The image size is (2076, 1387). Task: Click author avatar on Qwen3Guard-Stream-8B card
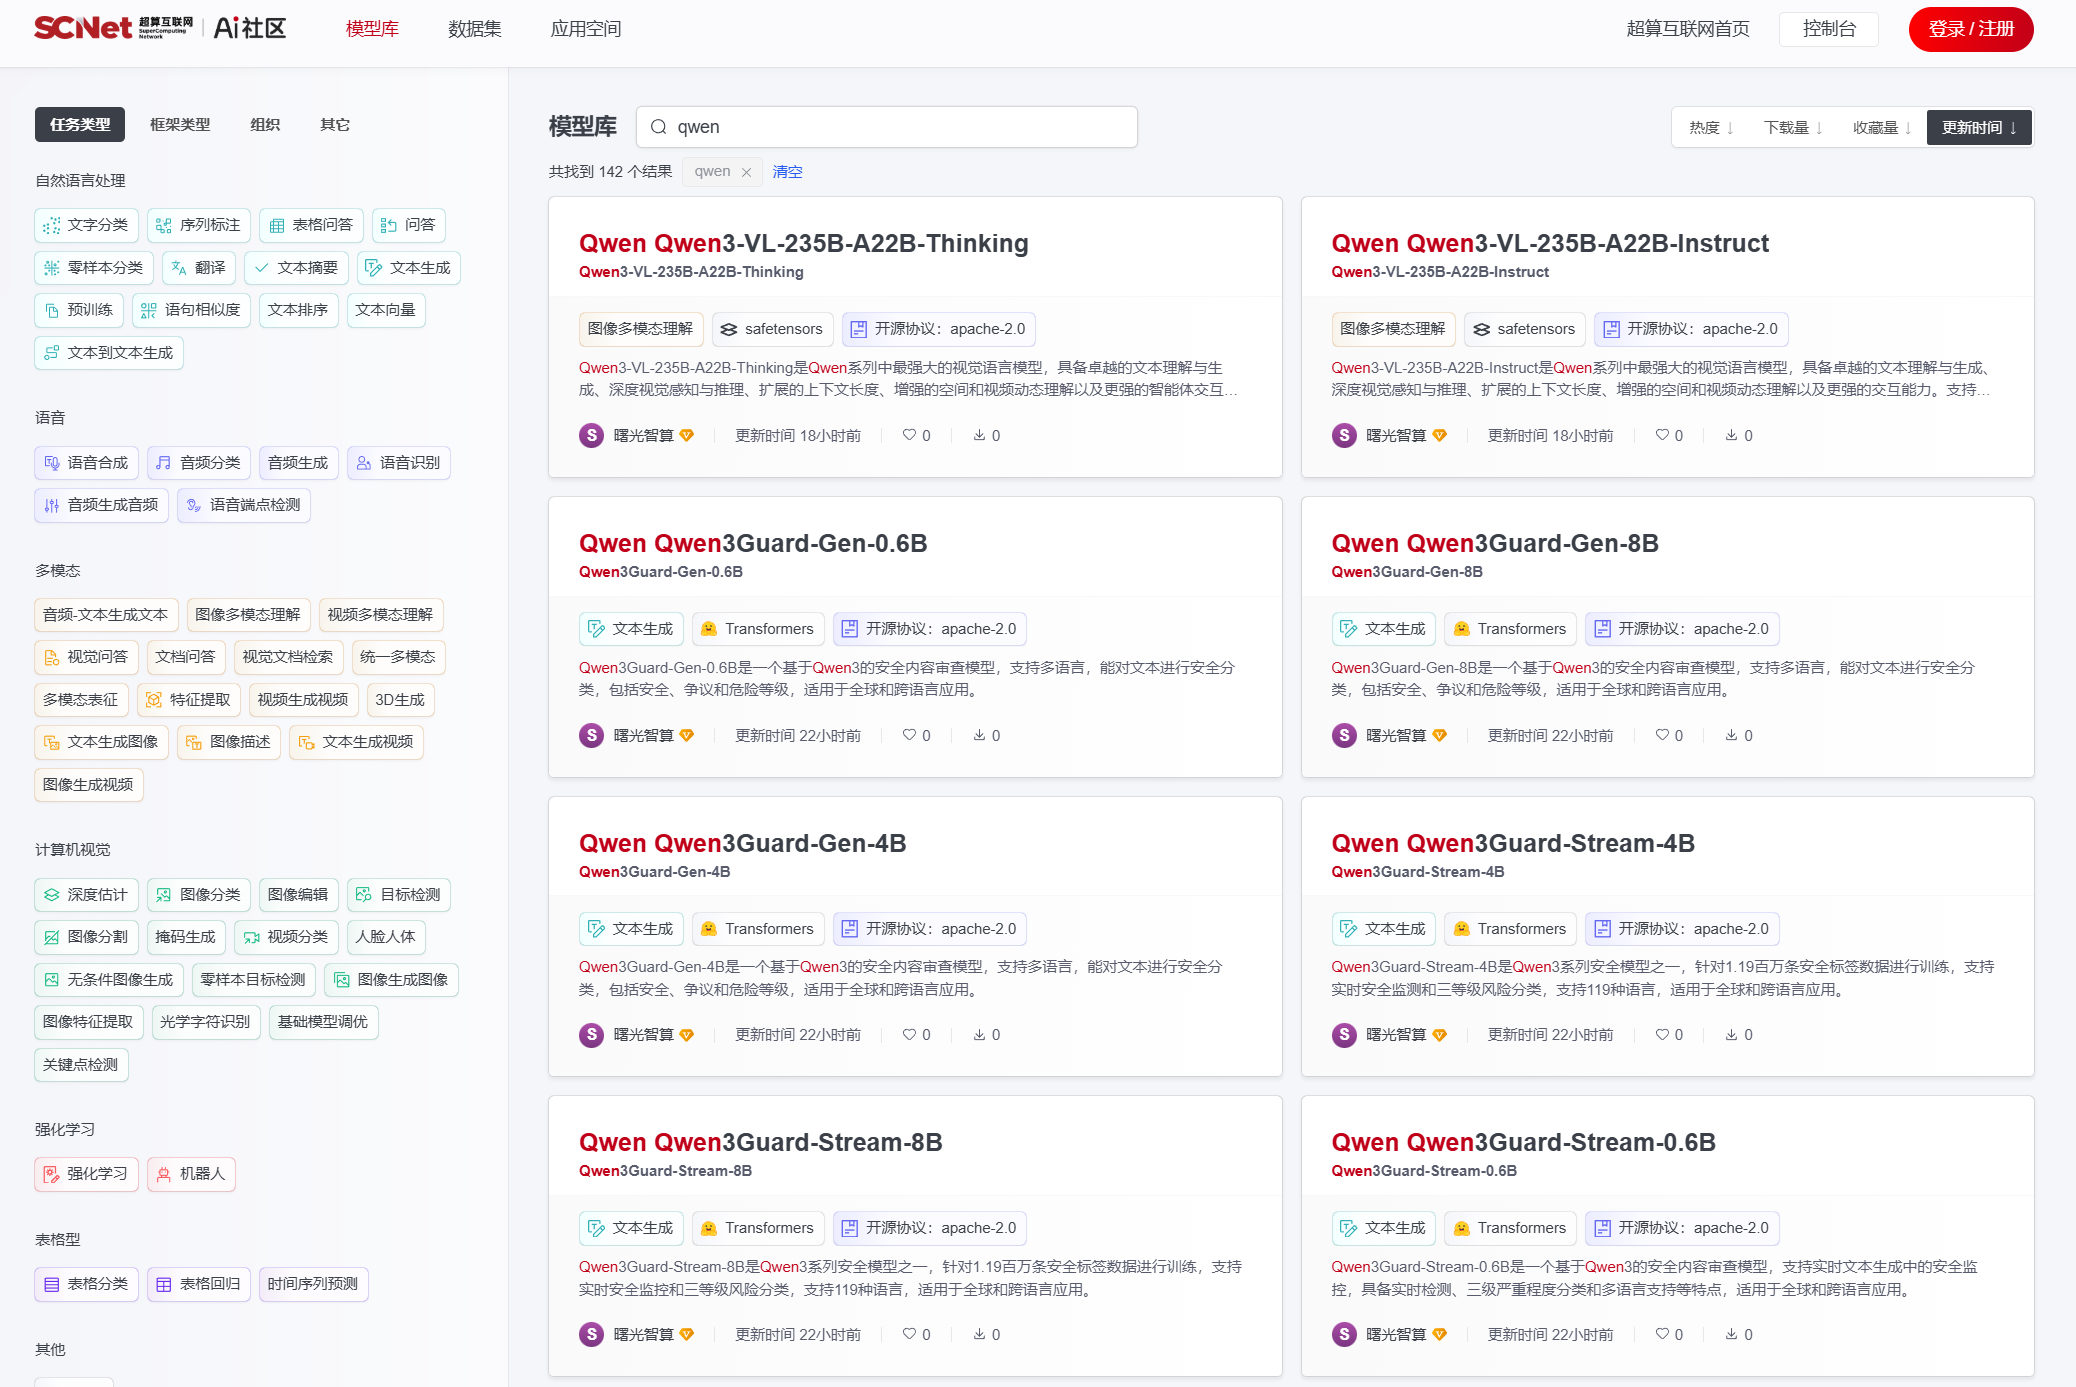592,1334
